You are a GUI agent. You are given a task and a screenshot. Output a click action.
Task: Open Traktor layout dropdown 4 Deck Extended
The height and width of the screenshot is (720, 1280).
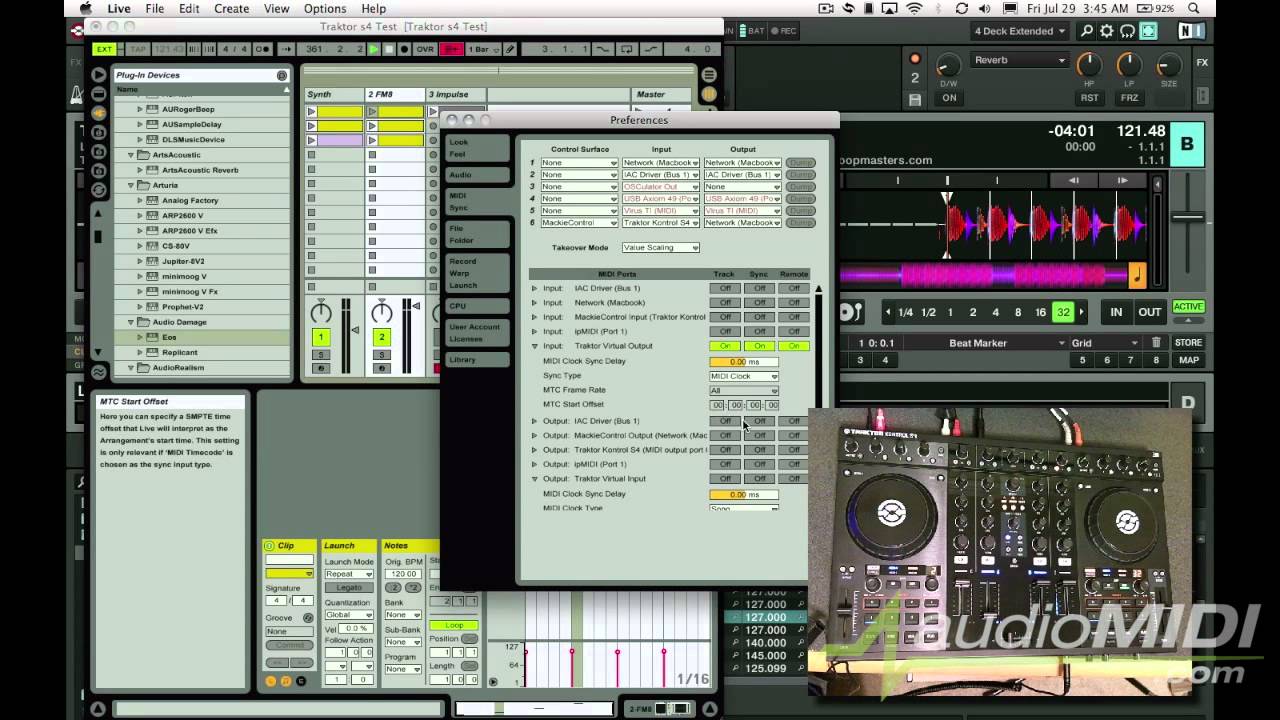click(1020, 31)
